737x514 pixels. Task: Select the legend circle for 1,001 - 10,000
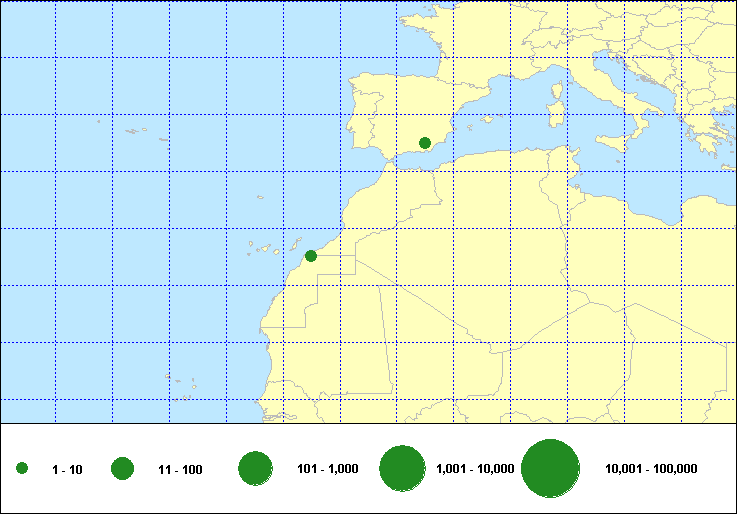click(404, 468)
